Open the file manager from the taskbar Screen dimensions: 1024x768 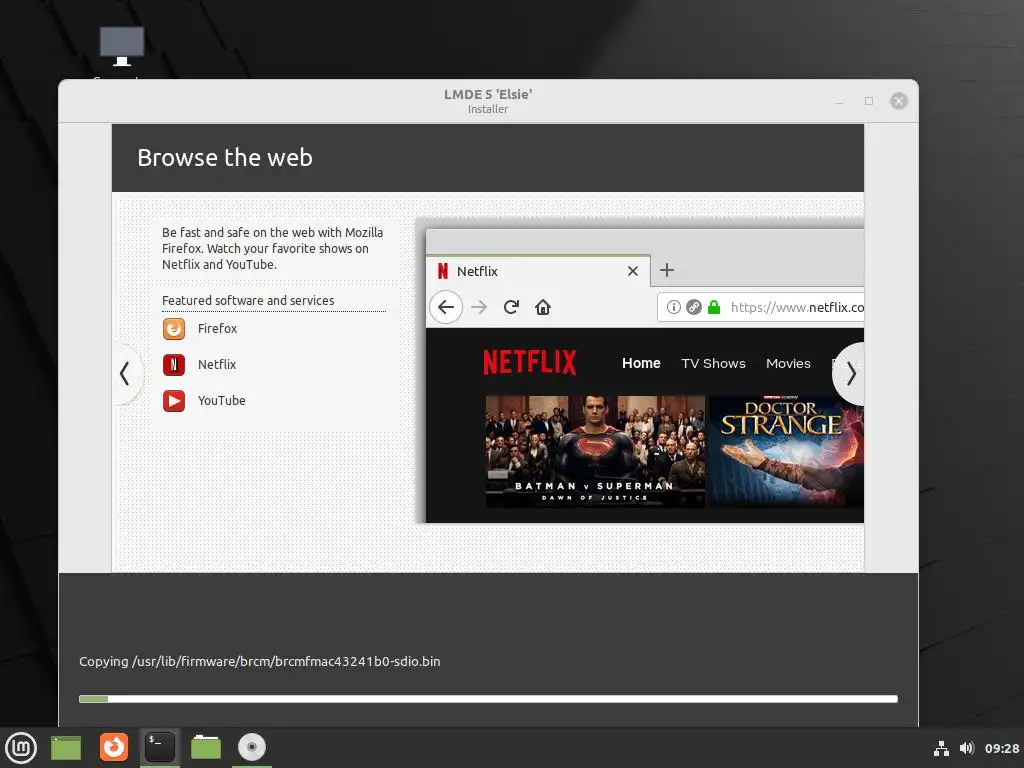[x=206, y=747]
